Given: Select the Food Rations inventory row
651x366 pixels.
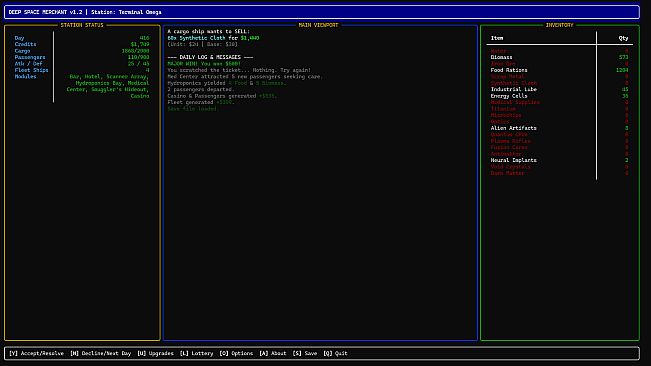Looking at the screenshot, I should tap(559, 70).
